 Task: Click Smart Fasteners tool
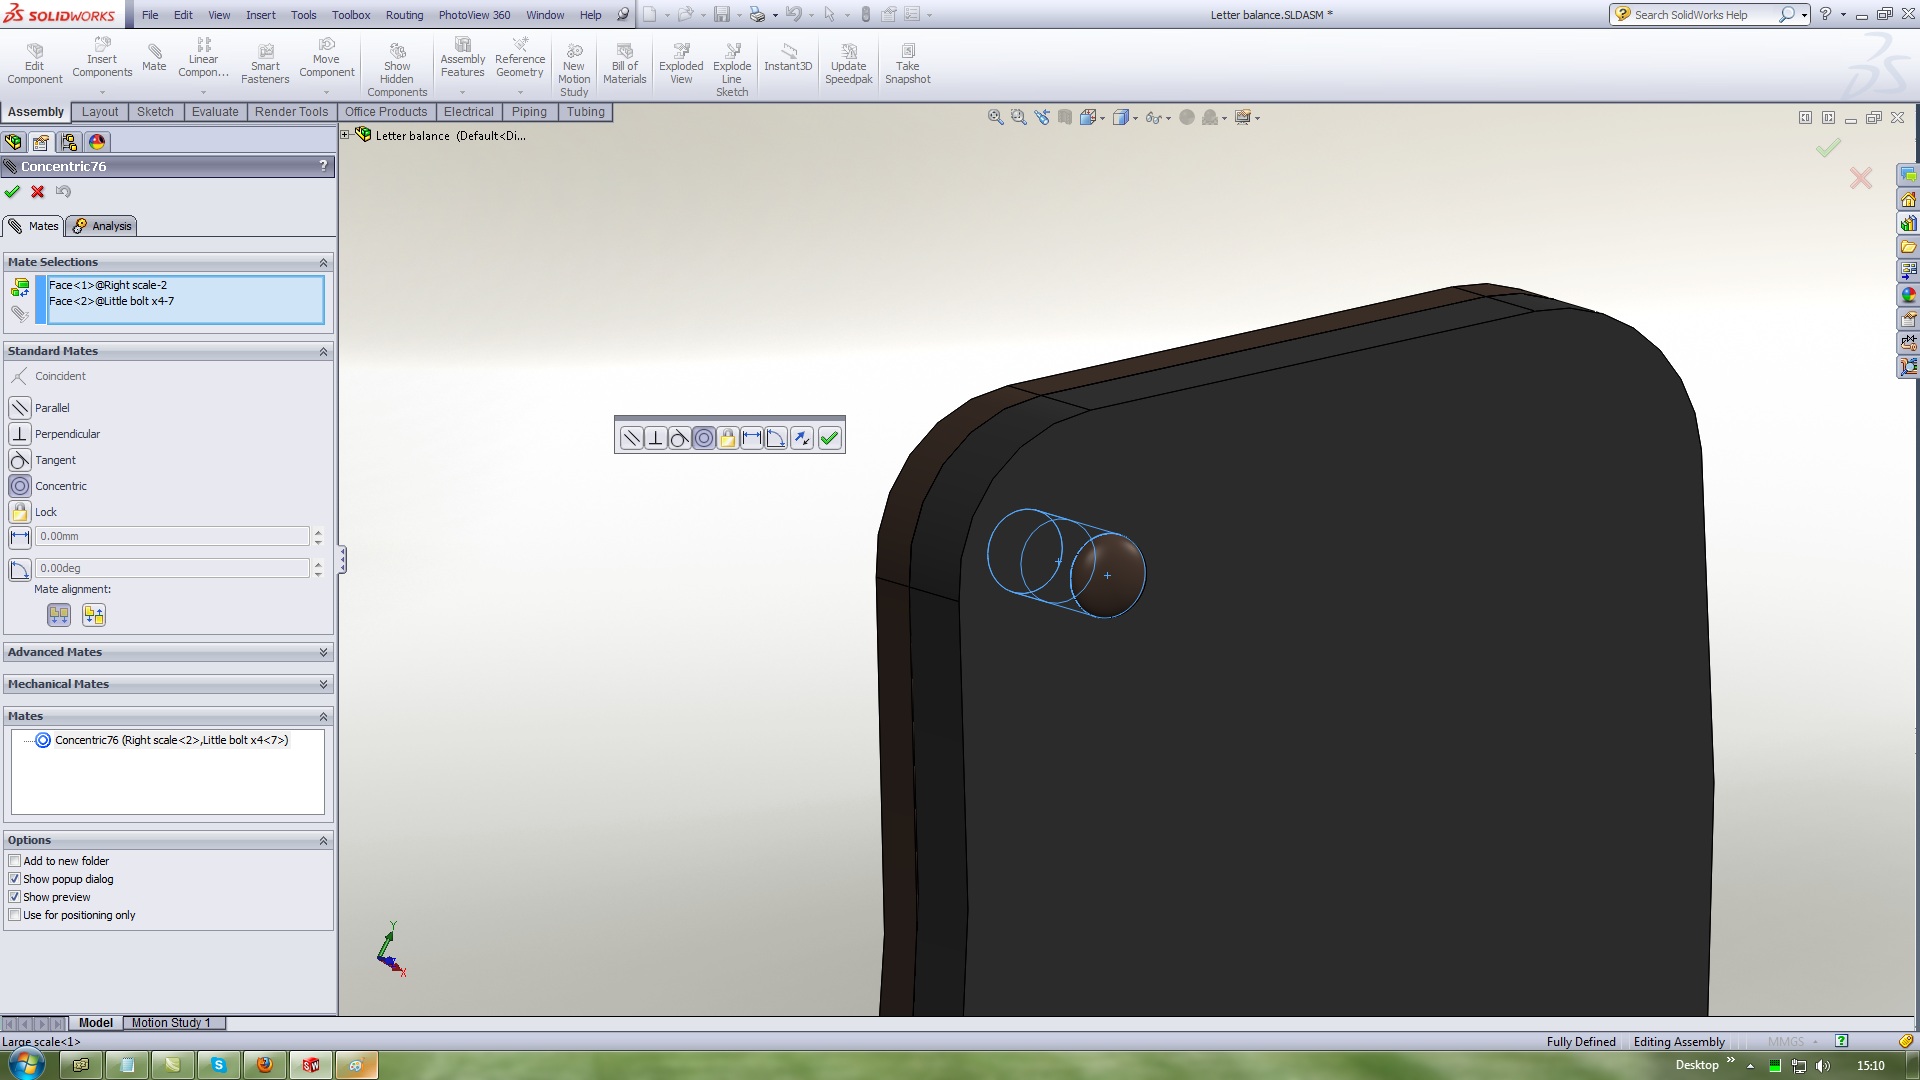[265, 64]
